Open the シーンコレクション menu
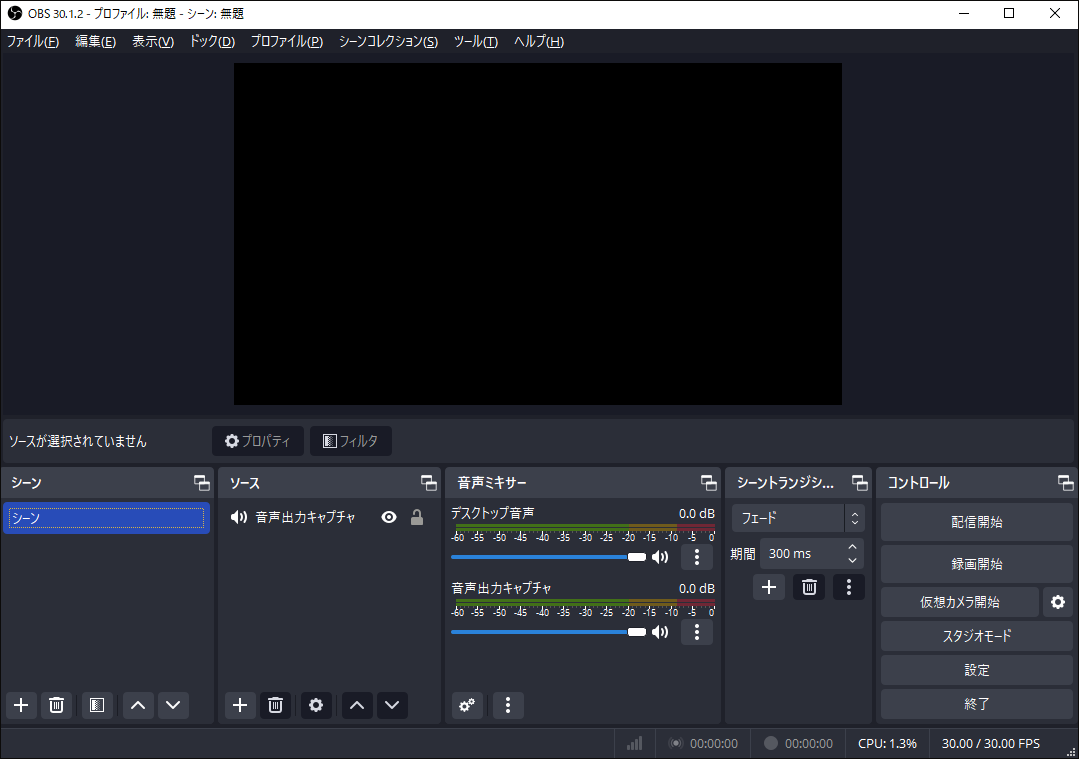 coord(388,41)
